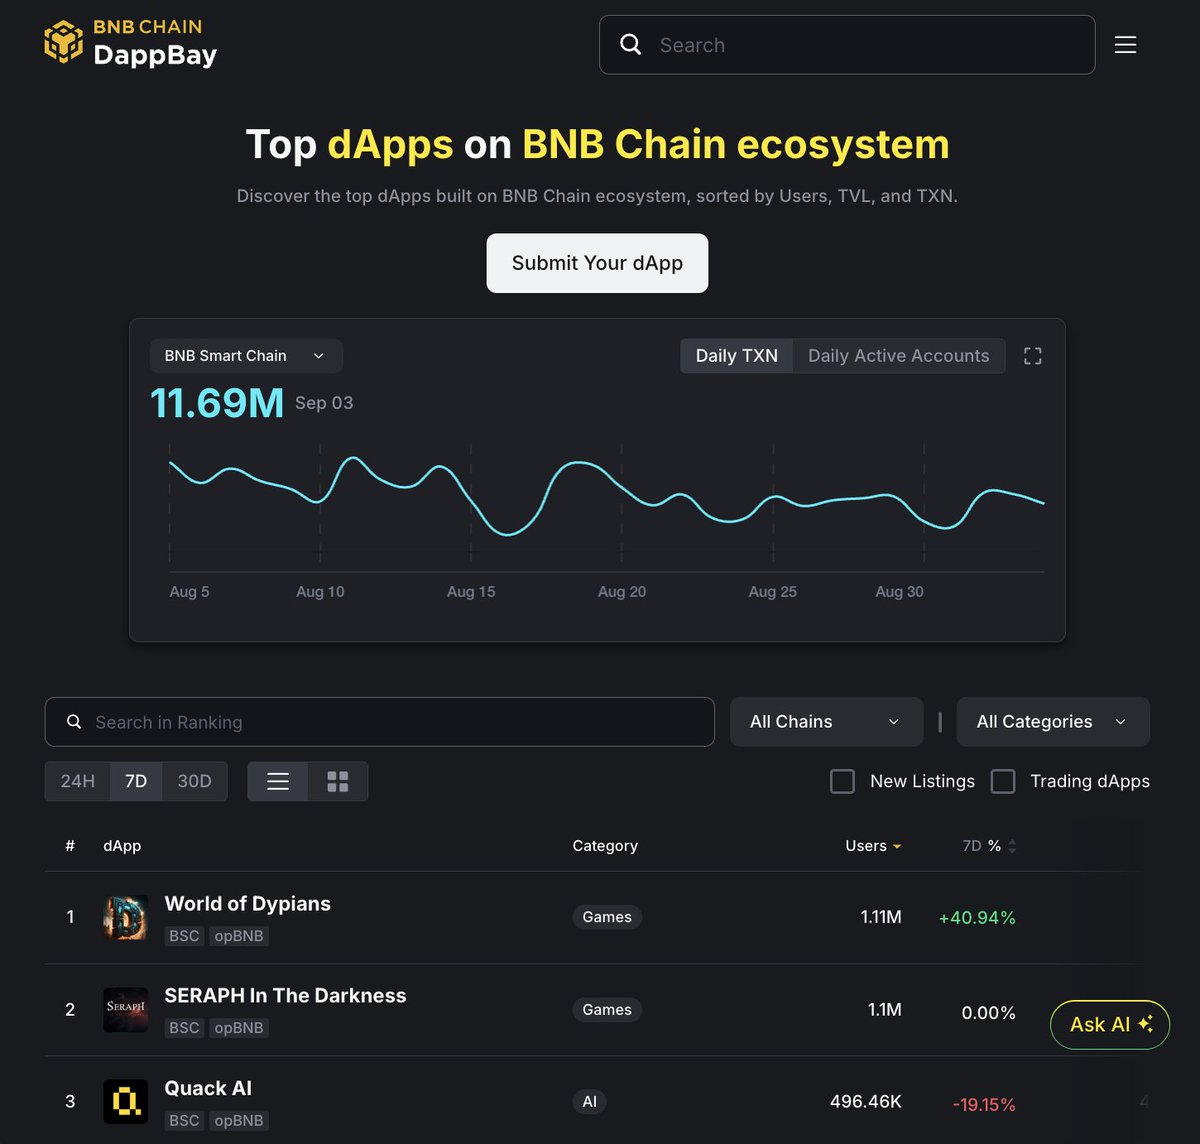Click the BSC tag under World of Dypians
This screenshot has height=1144, width=1200.
pyautogui.click(x=184, y=936)
